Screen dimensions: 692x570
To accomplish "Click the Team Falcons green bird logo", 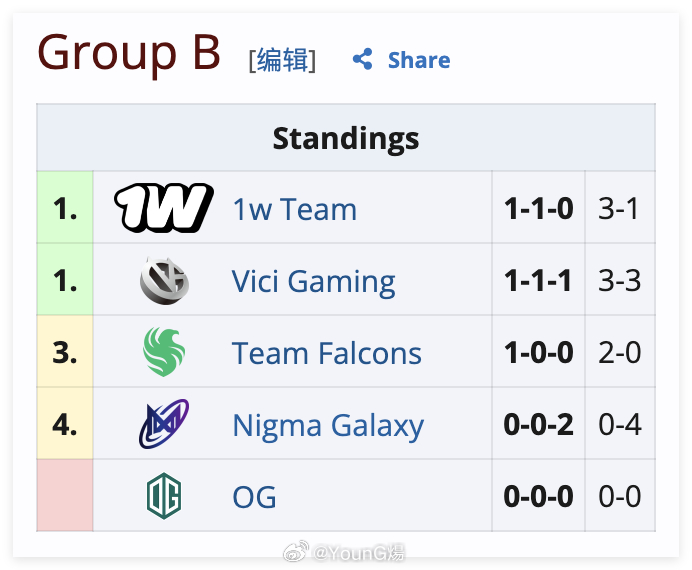I will [164, 352].
